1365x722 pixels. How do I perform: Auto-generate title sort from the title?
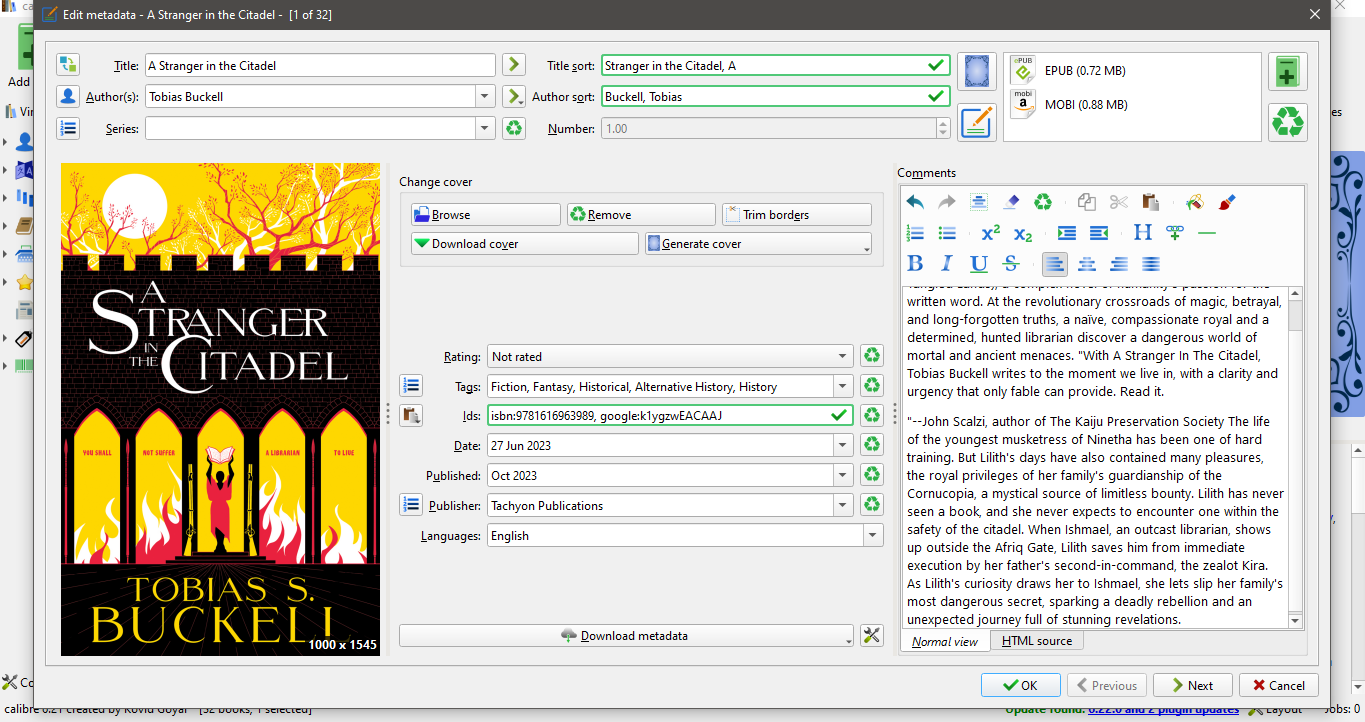[x=514, y=65]
